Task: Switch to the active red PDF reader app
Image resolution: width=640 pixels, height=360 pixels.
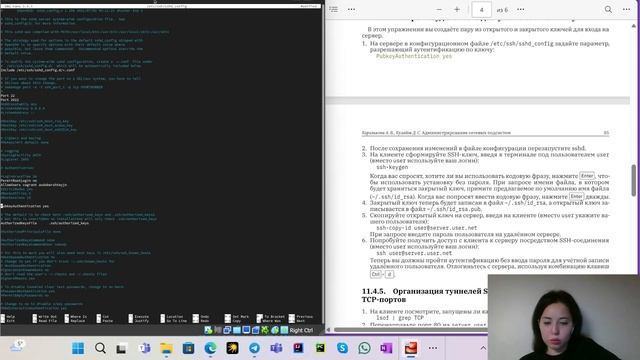Action: (x=411, y=348)
